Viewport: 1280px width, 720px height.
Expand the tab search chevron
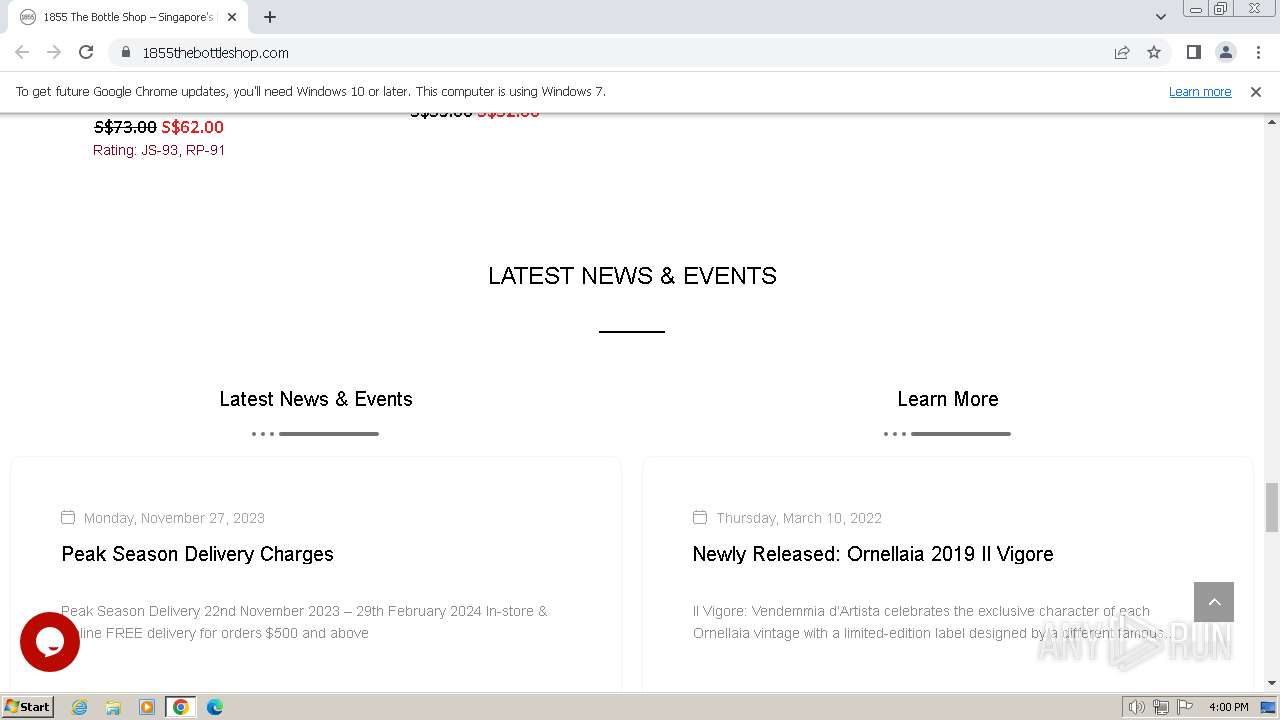point(1160,17)
